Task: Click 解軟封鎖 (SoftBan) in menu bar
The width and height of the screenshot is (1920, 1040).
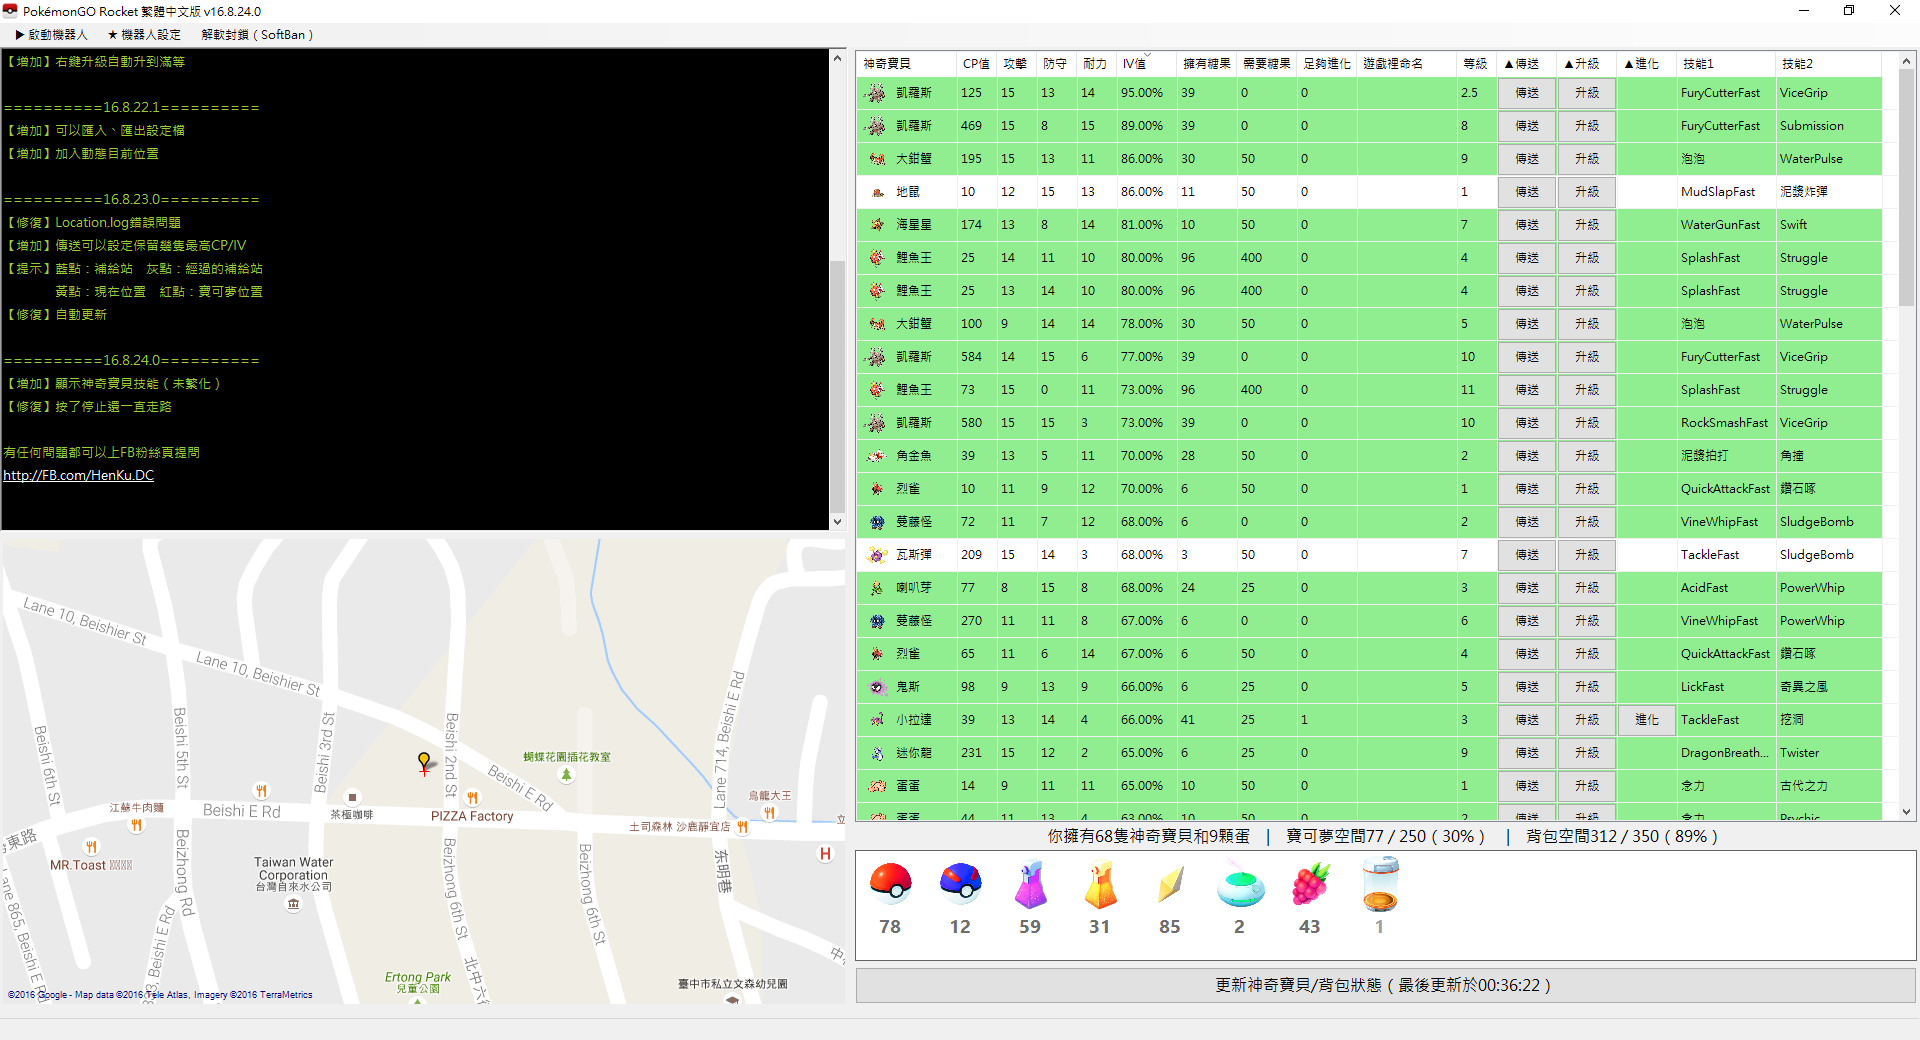Action: pyautogui.click(x=257, y=34)
